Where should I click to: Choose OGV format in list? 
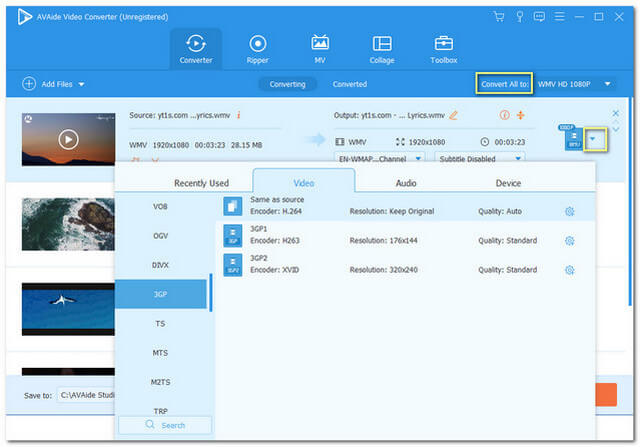(160, 236)
